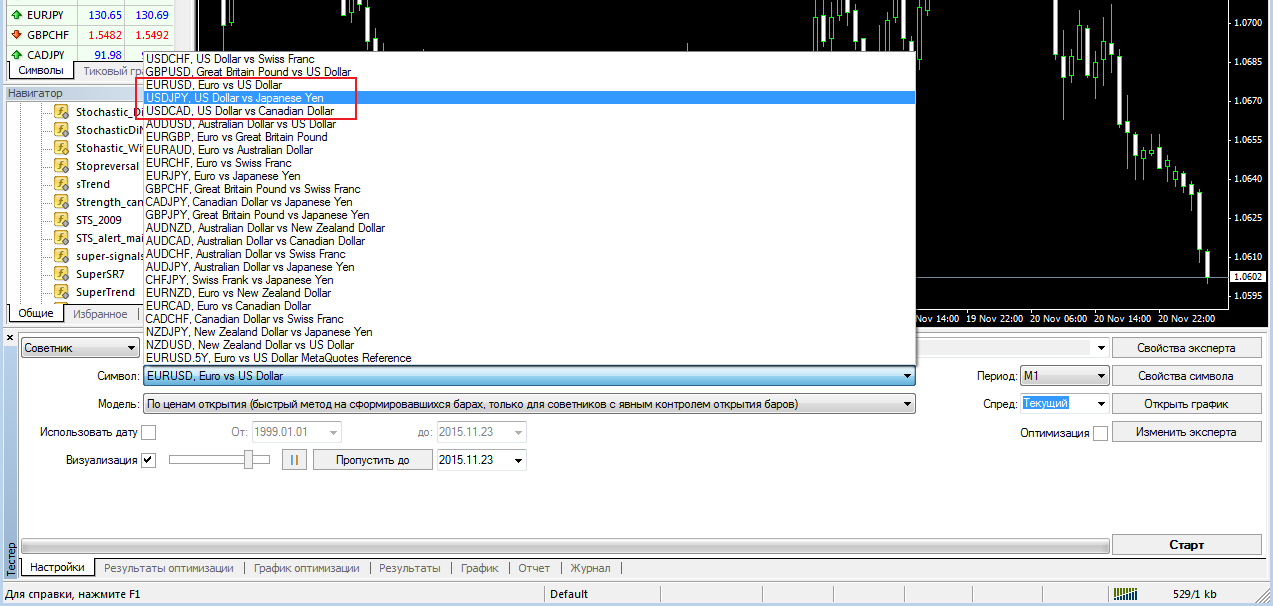This screenshot has height=606, width=1273.
Task: Adjust the visualization speed slider
Action: [250, 460]
